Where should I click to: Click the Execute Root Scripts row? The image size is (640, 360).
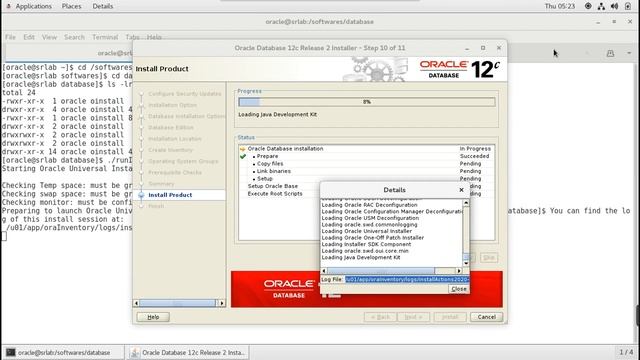pos(275,193)
